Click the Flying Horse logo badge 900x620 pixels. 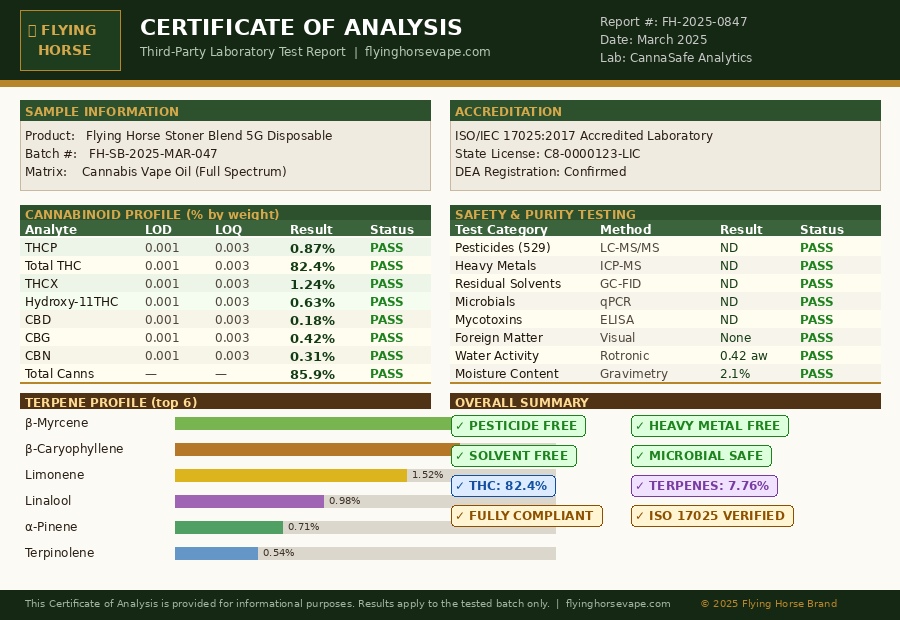tap(70, 40)
